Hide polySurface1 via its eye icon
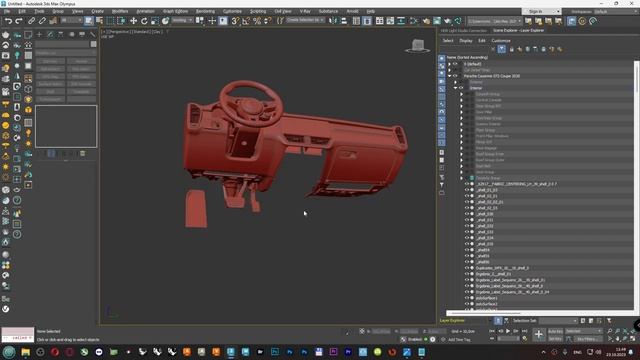Viewport: 640px width, 360px height. pos(467,298)
